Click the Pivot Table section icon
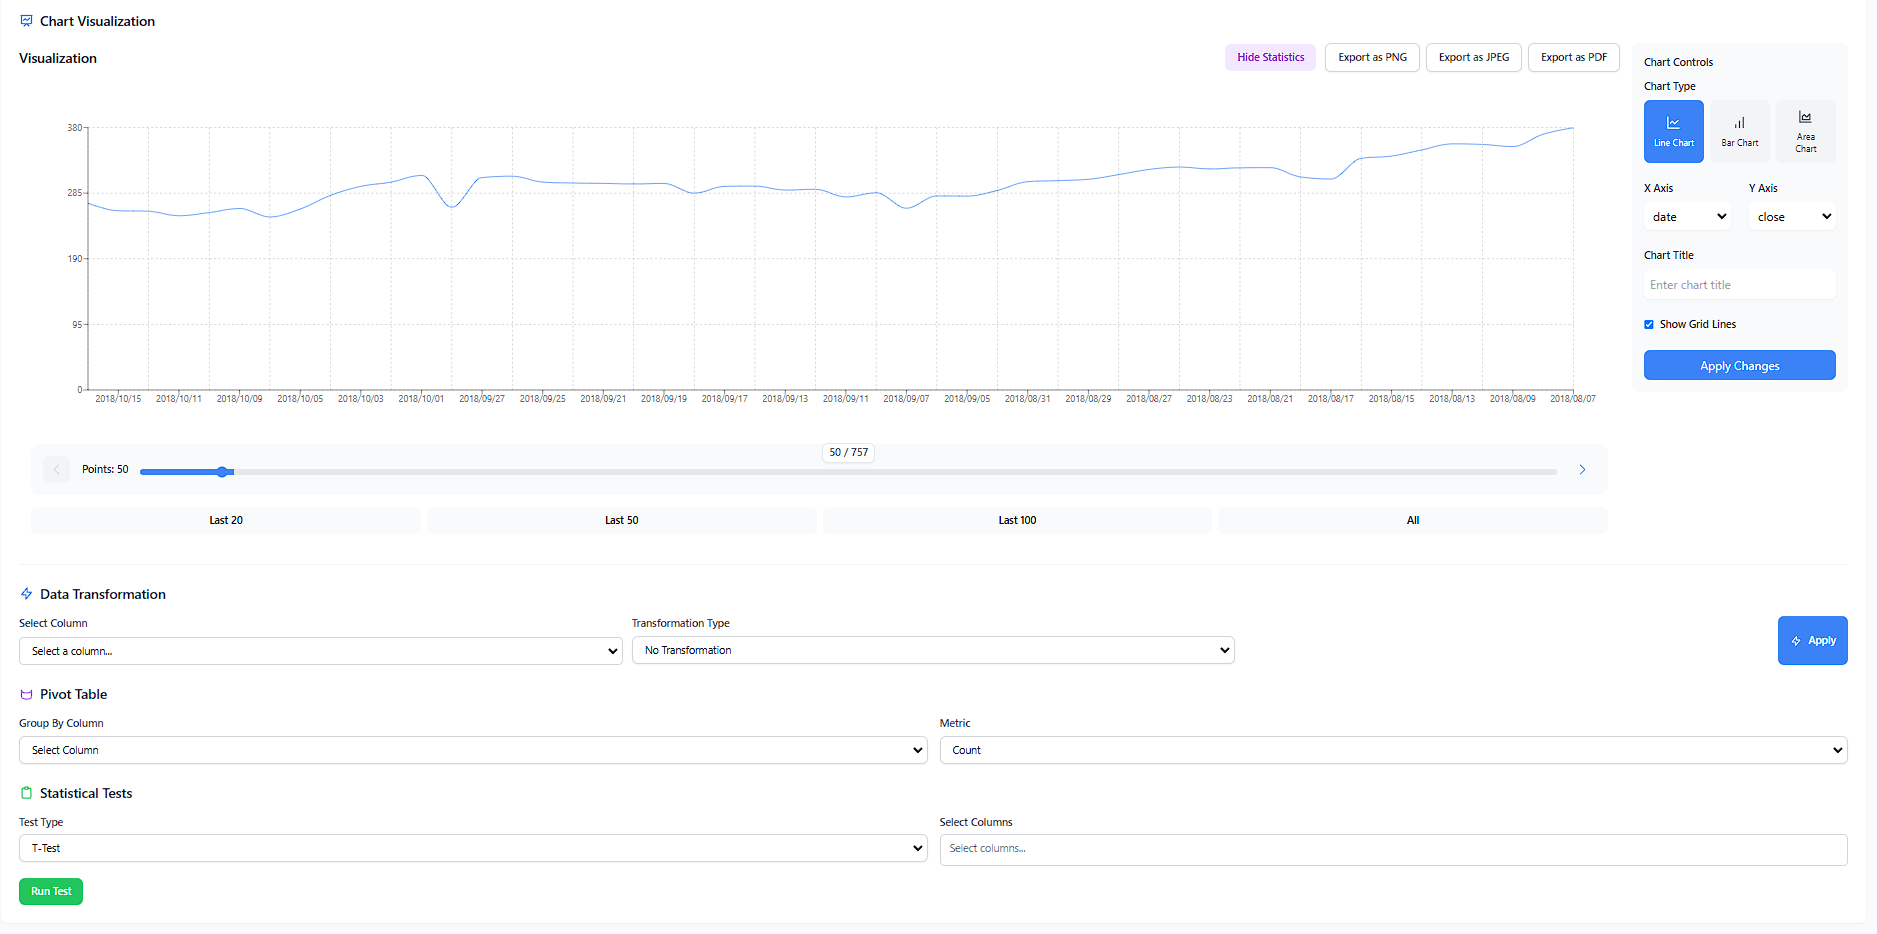Viewport: 1877px width, 934px height. click(26, 694)
